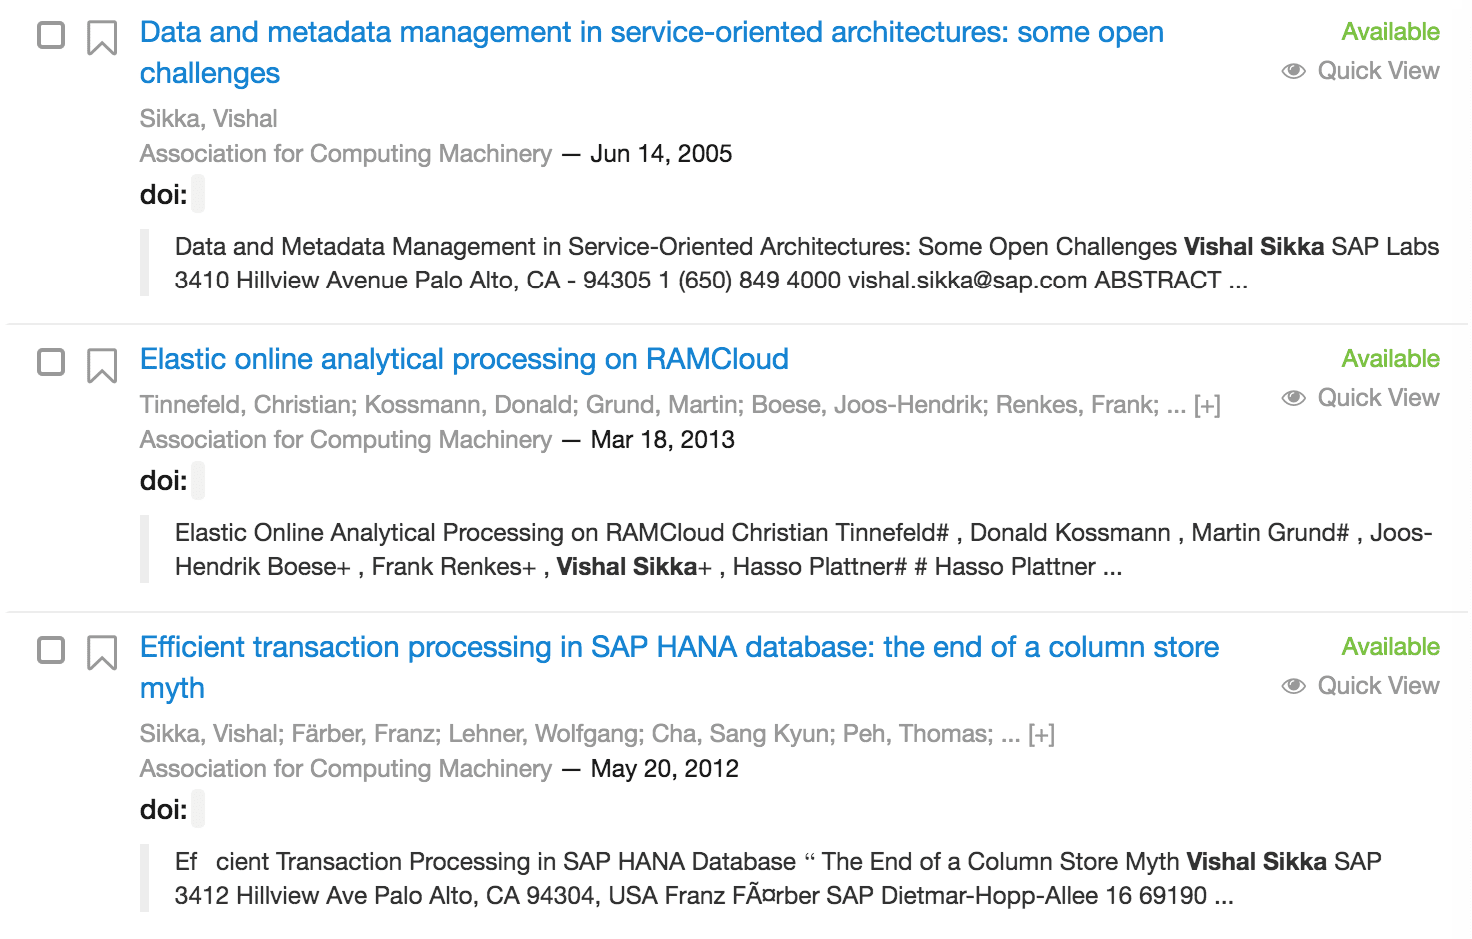Bookmark the Data and metadata management result

pos(102,38)
